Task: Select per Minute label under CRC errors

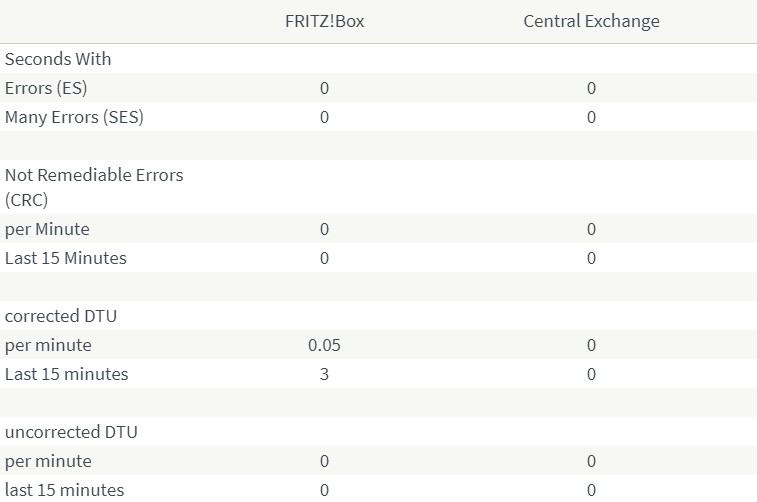Action: point(47,229)
